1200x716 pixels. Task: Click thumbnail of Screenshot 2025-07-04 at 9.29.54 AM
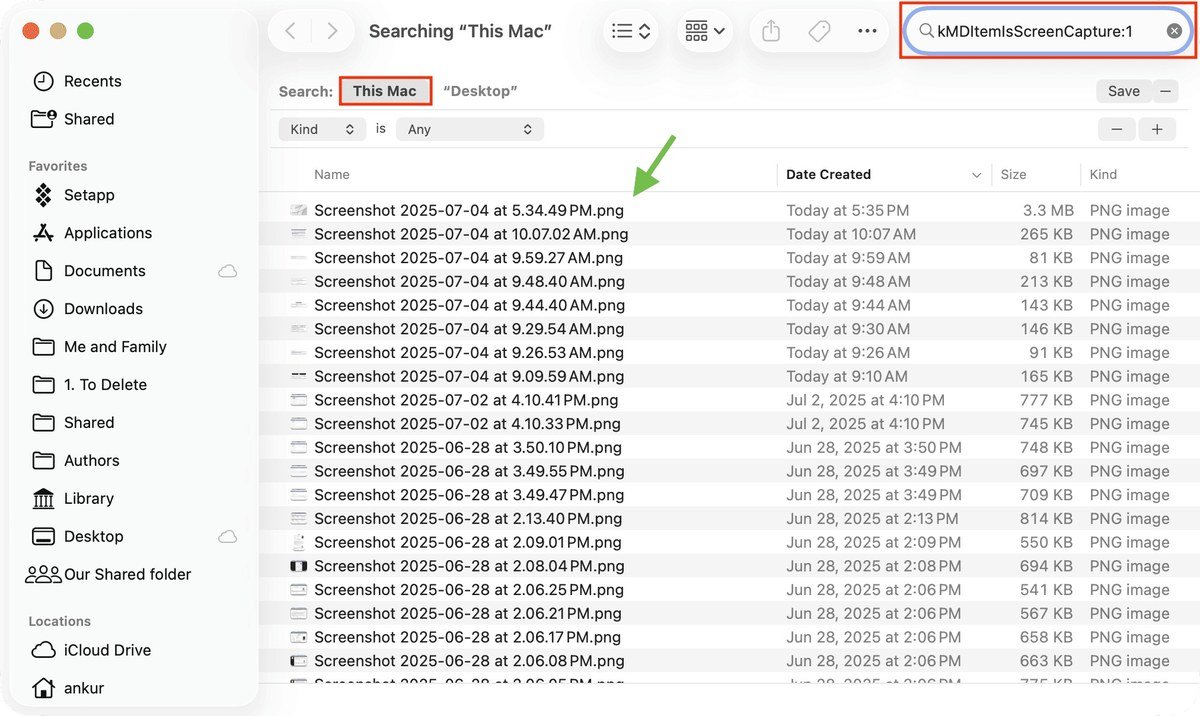[298, 329]
